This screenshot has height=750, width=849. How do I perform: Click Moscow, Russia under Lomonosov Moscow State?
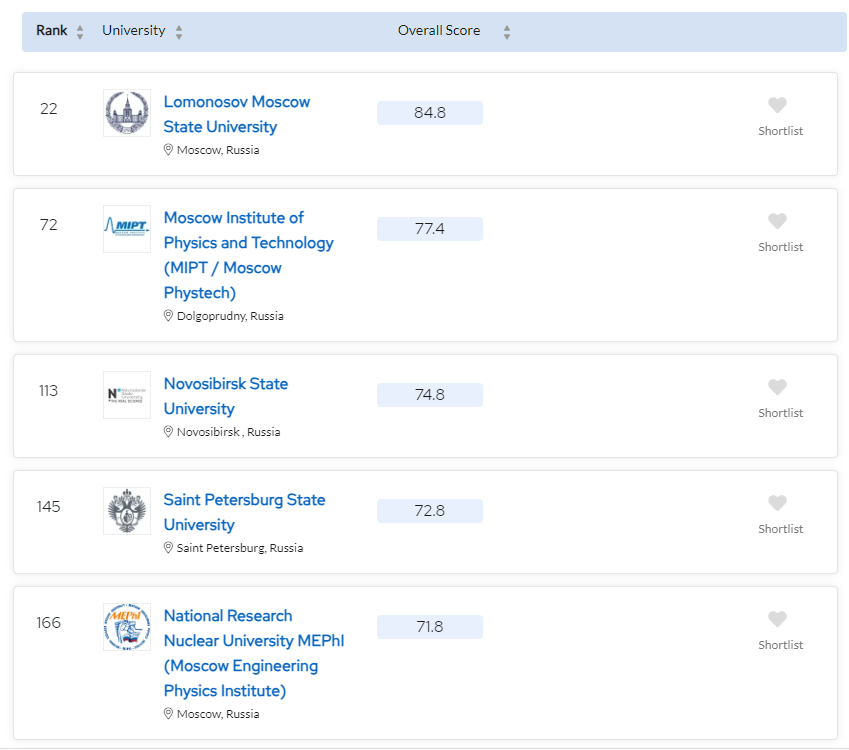(x=218, y=150)
